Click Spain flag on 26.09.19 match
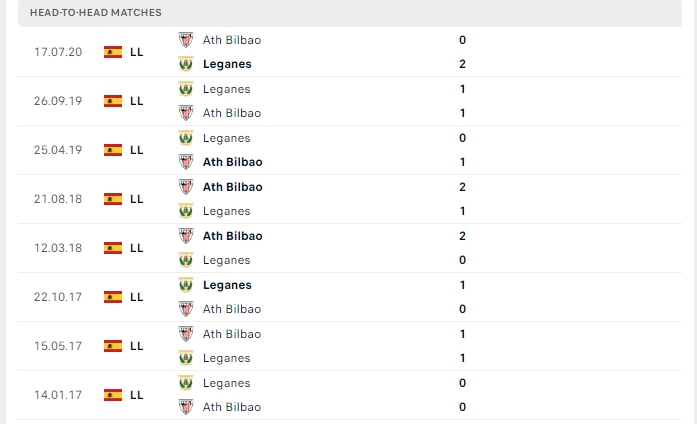 pyautogui.click(x=113, y=101)
